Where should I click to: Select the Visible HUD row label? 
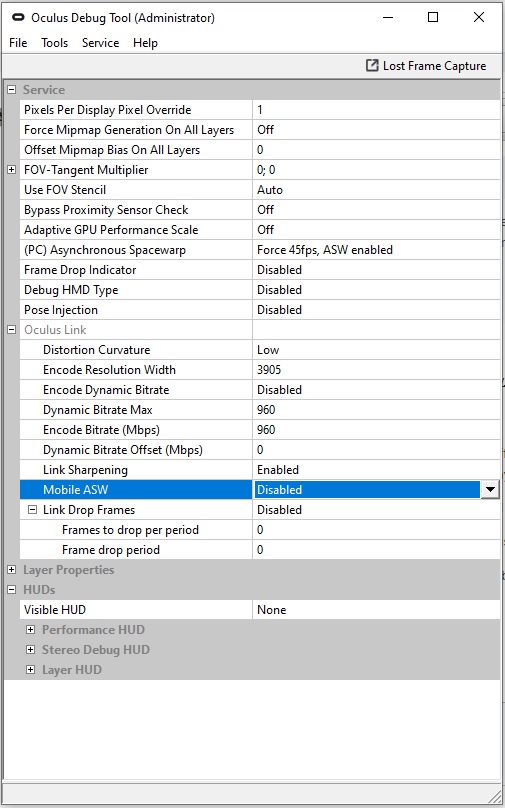(55, 610)
